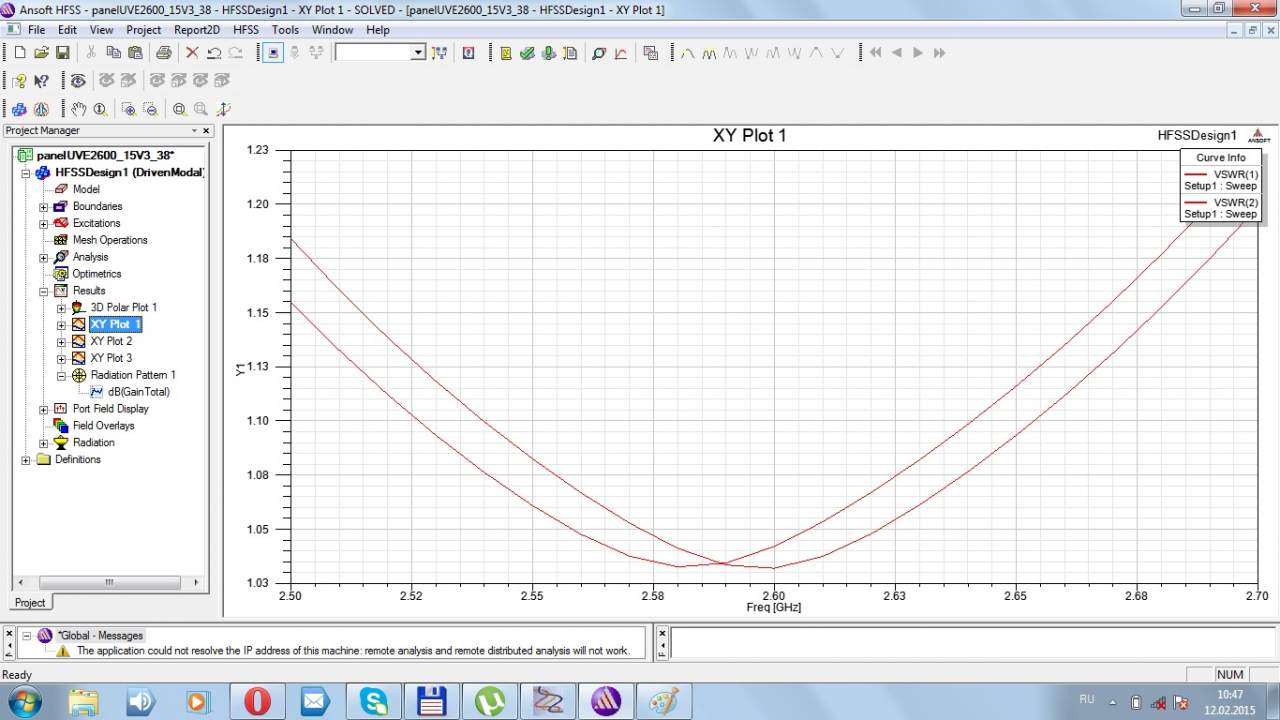Open the Opera browser from taskbar
The width and height of the screenshot is (1280, 720).
(257, 701)
